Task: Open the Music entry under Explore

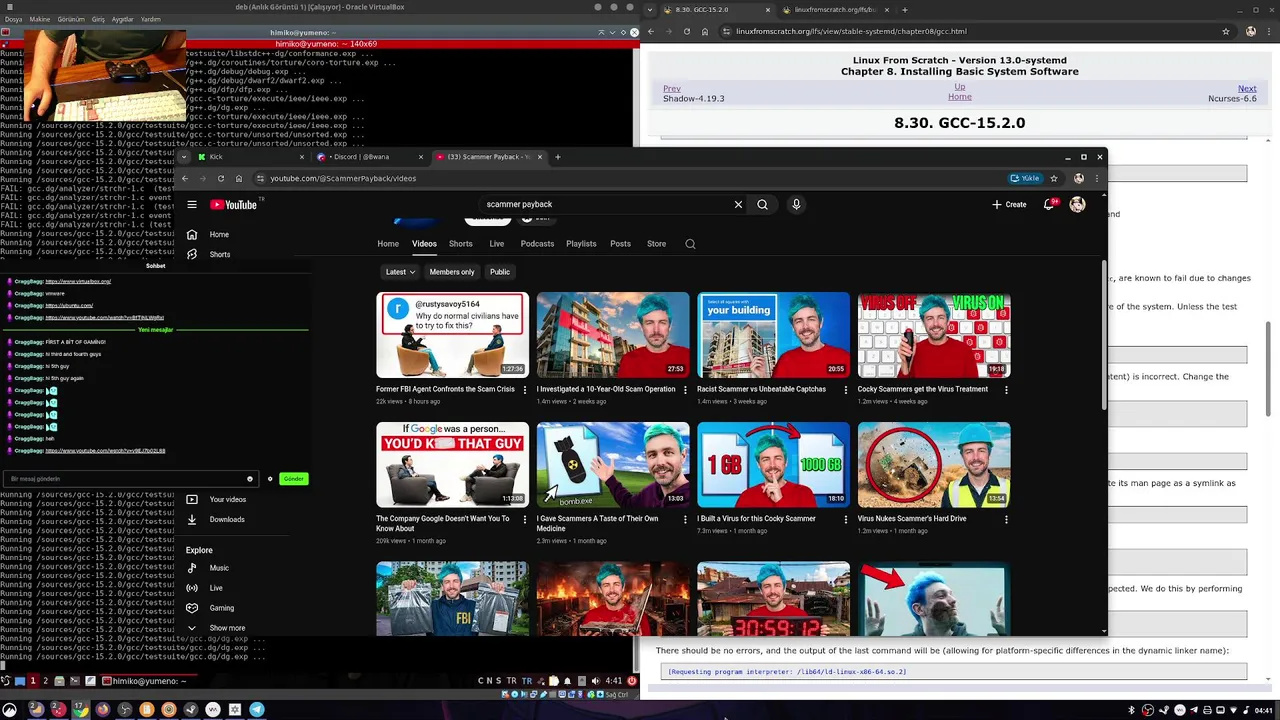Action: click(x=219, y=568)
